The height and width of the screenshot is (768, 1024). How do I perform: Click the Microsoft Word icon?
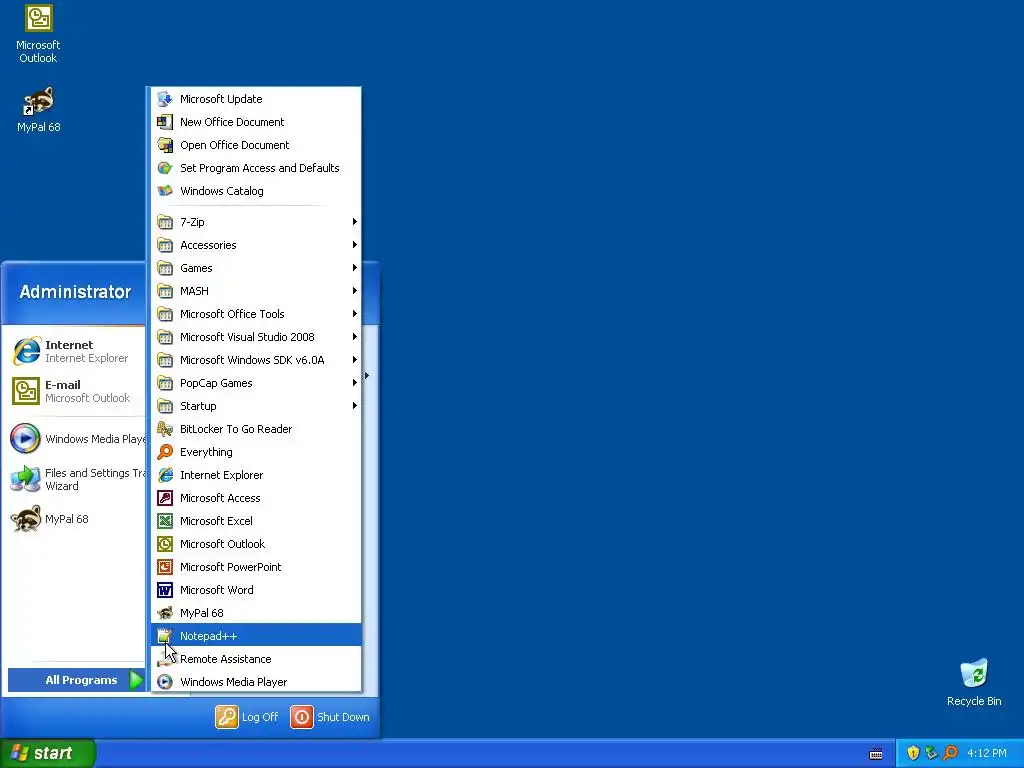click(x=165, y=590)
